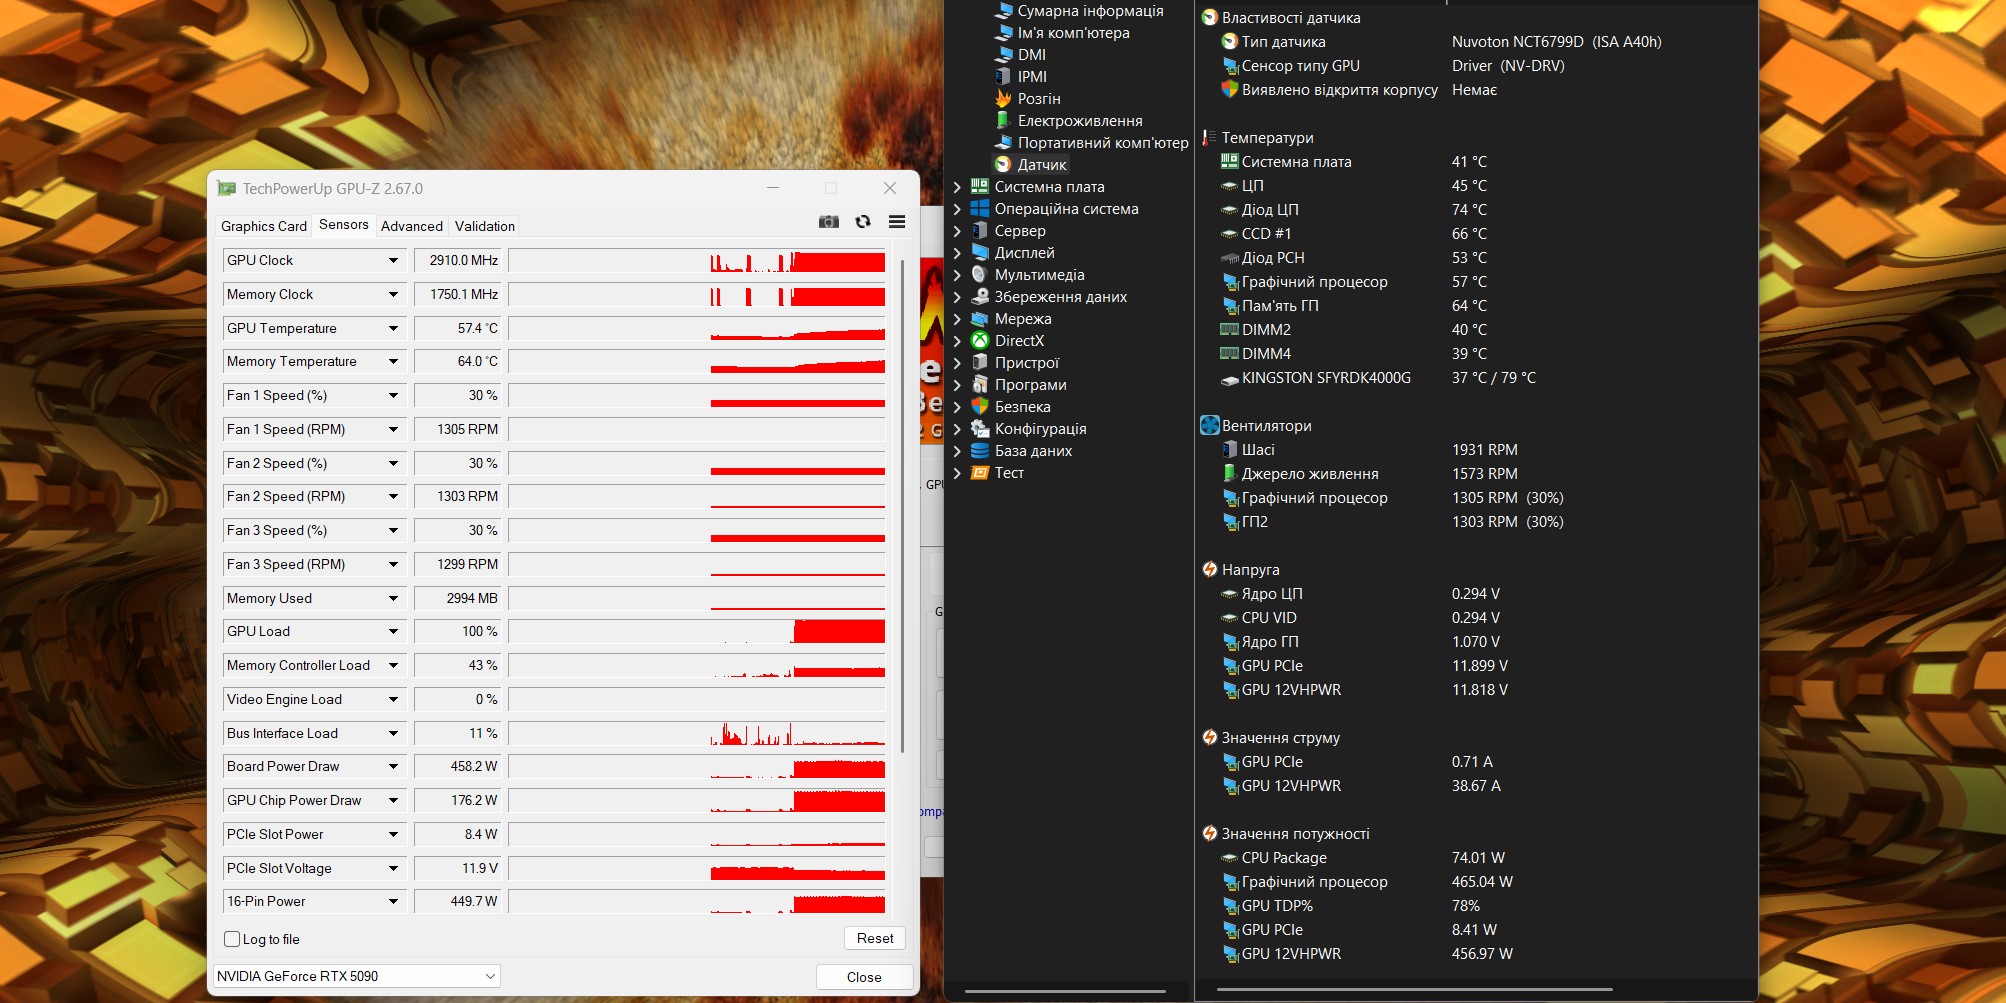Viewport: 2006px width, 1003px height.
Task: Switch to the Graphics Card tab
Action: (x=264, y=226)
